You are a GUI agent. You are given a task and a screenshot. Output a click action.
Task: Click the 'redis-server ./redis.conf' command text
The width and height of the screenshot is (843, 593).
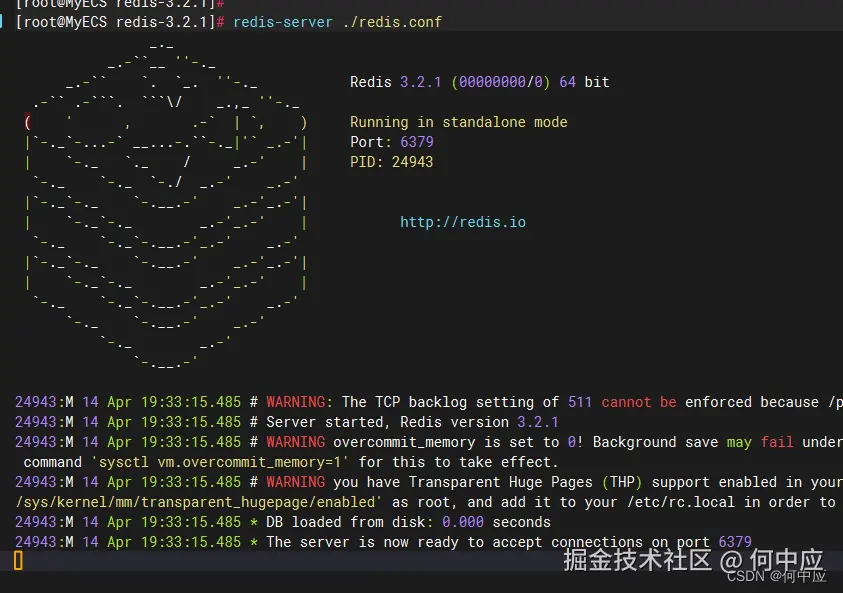tap(337, 22)
